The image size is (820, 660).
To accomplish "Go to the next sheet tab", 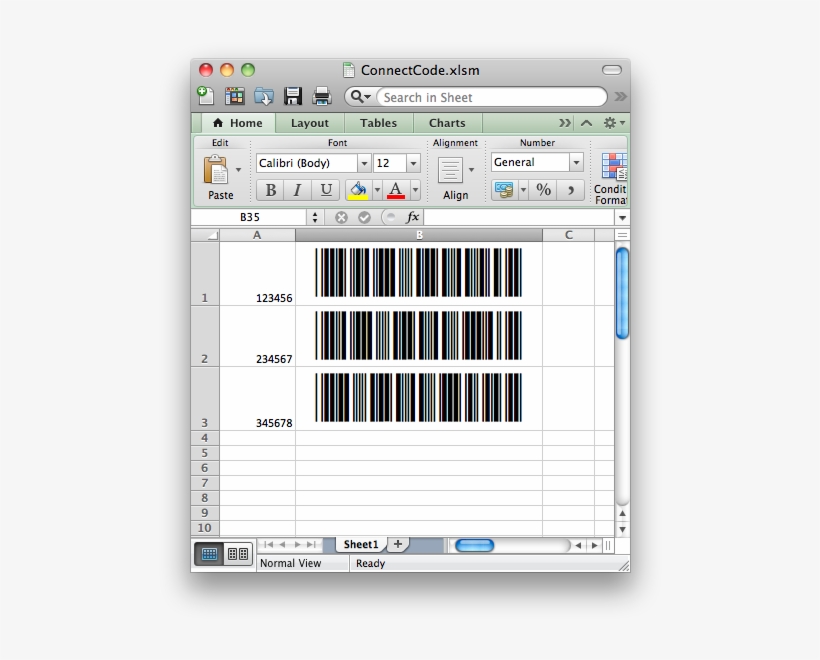I will (297, 545).
